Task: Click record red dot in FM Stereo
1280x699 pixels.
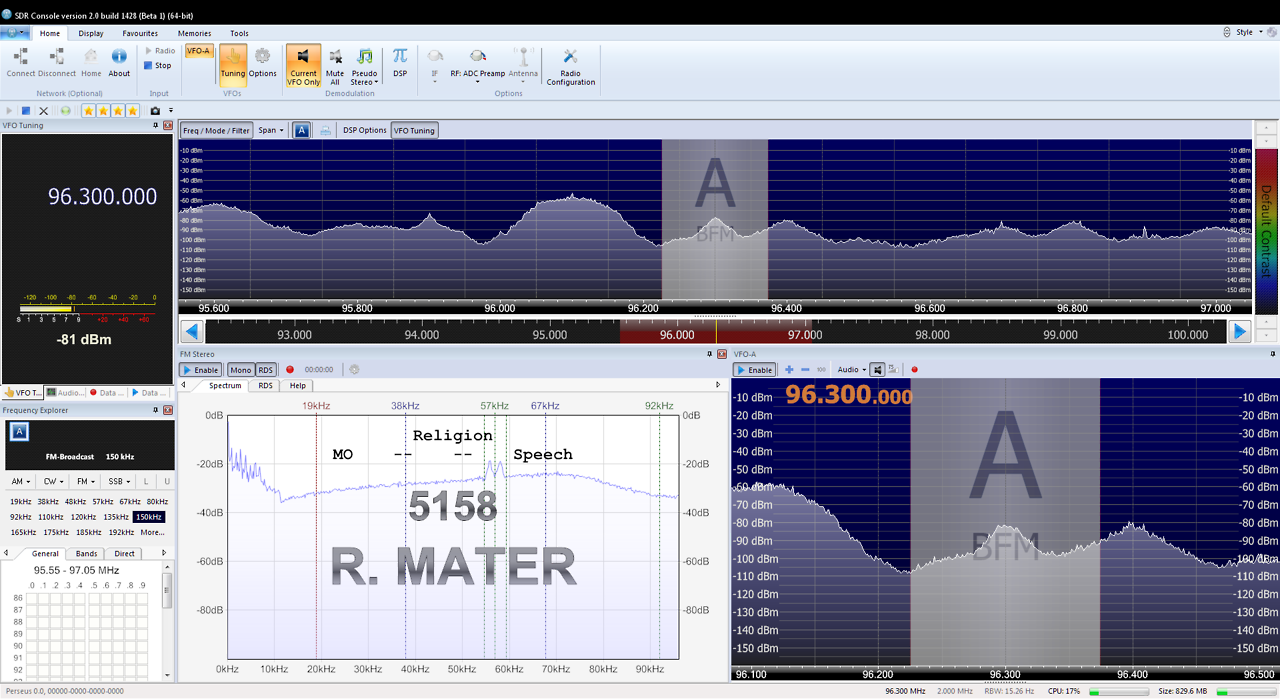Action: point(290,370)
